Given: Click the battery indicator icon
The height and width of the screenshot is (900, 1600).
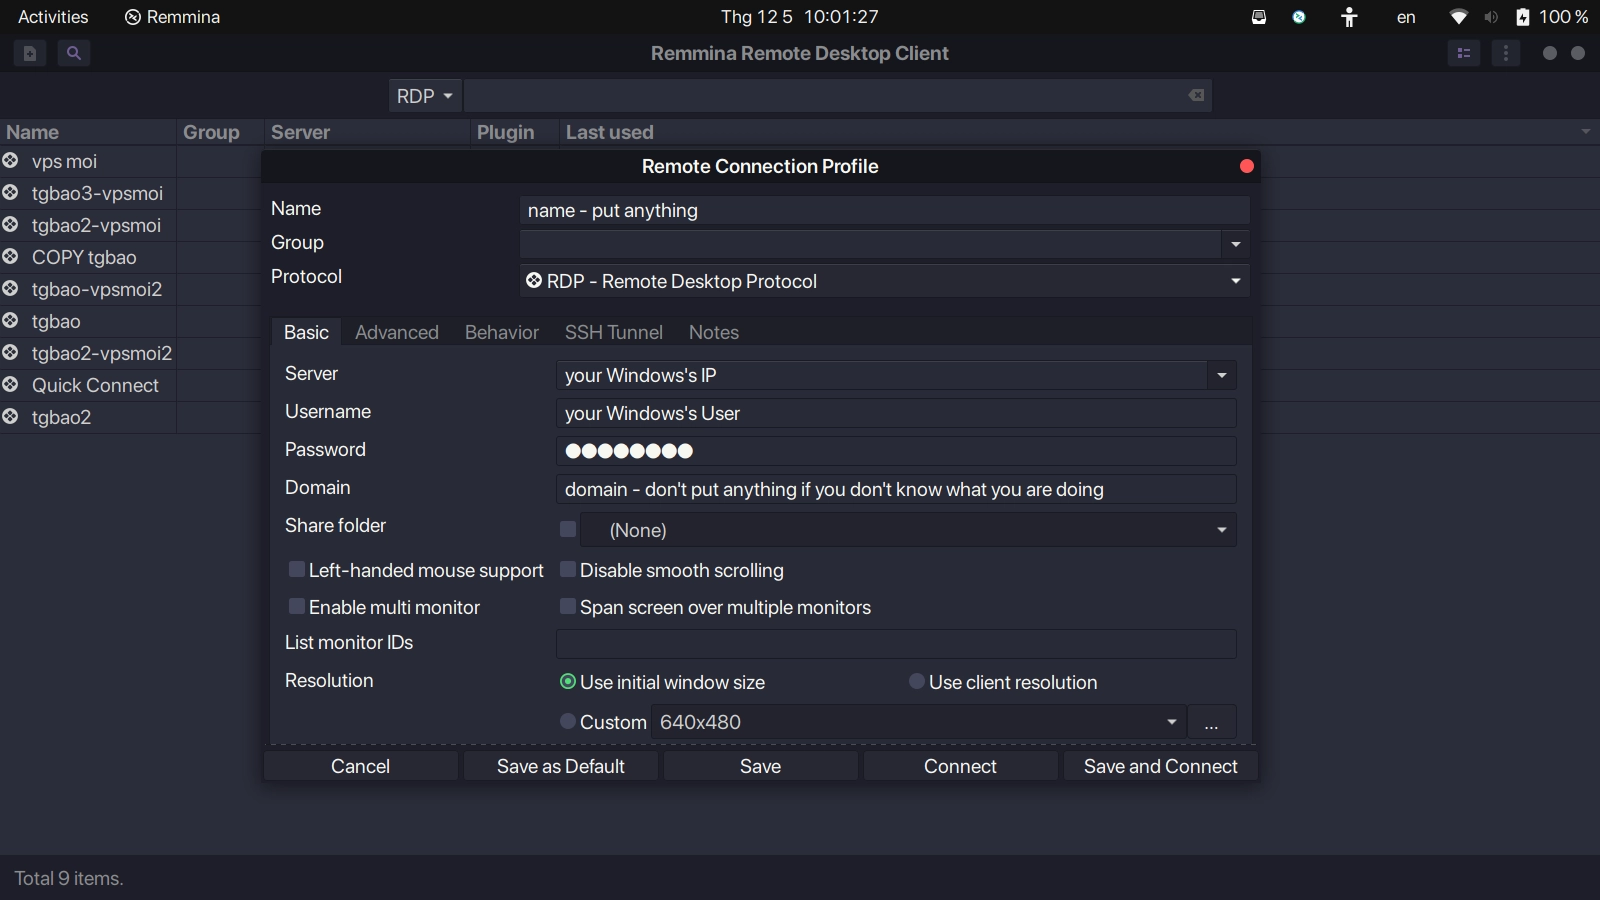Looking at the screenshot, I should click(1523, 17).
